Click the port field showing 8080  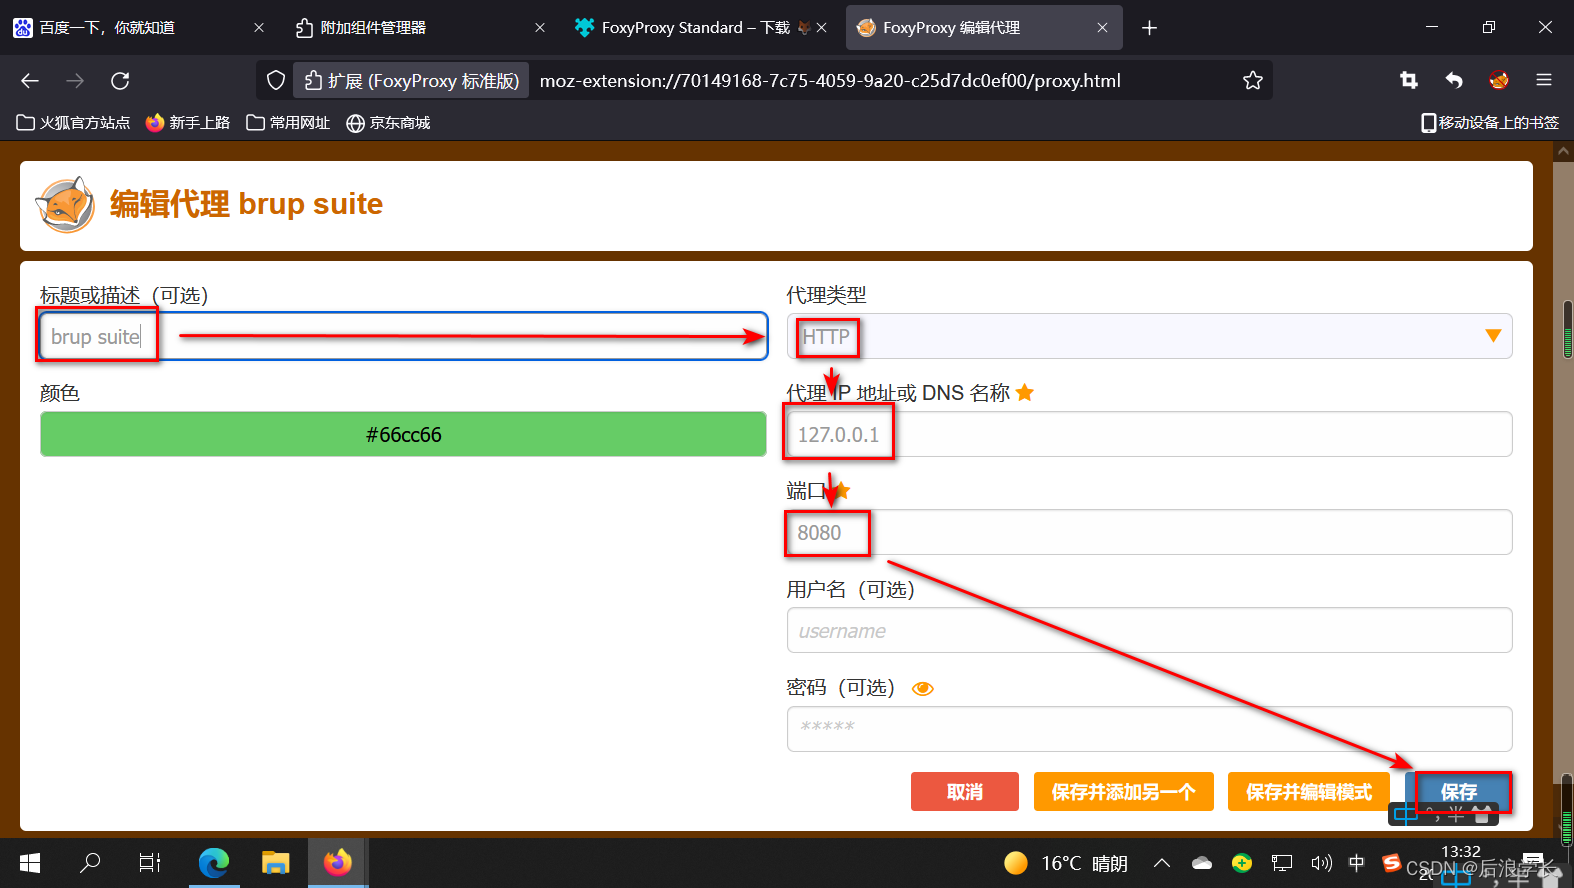point(1149,532)
